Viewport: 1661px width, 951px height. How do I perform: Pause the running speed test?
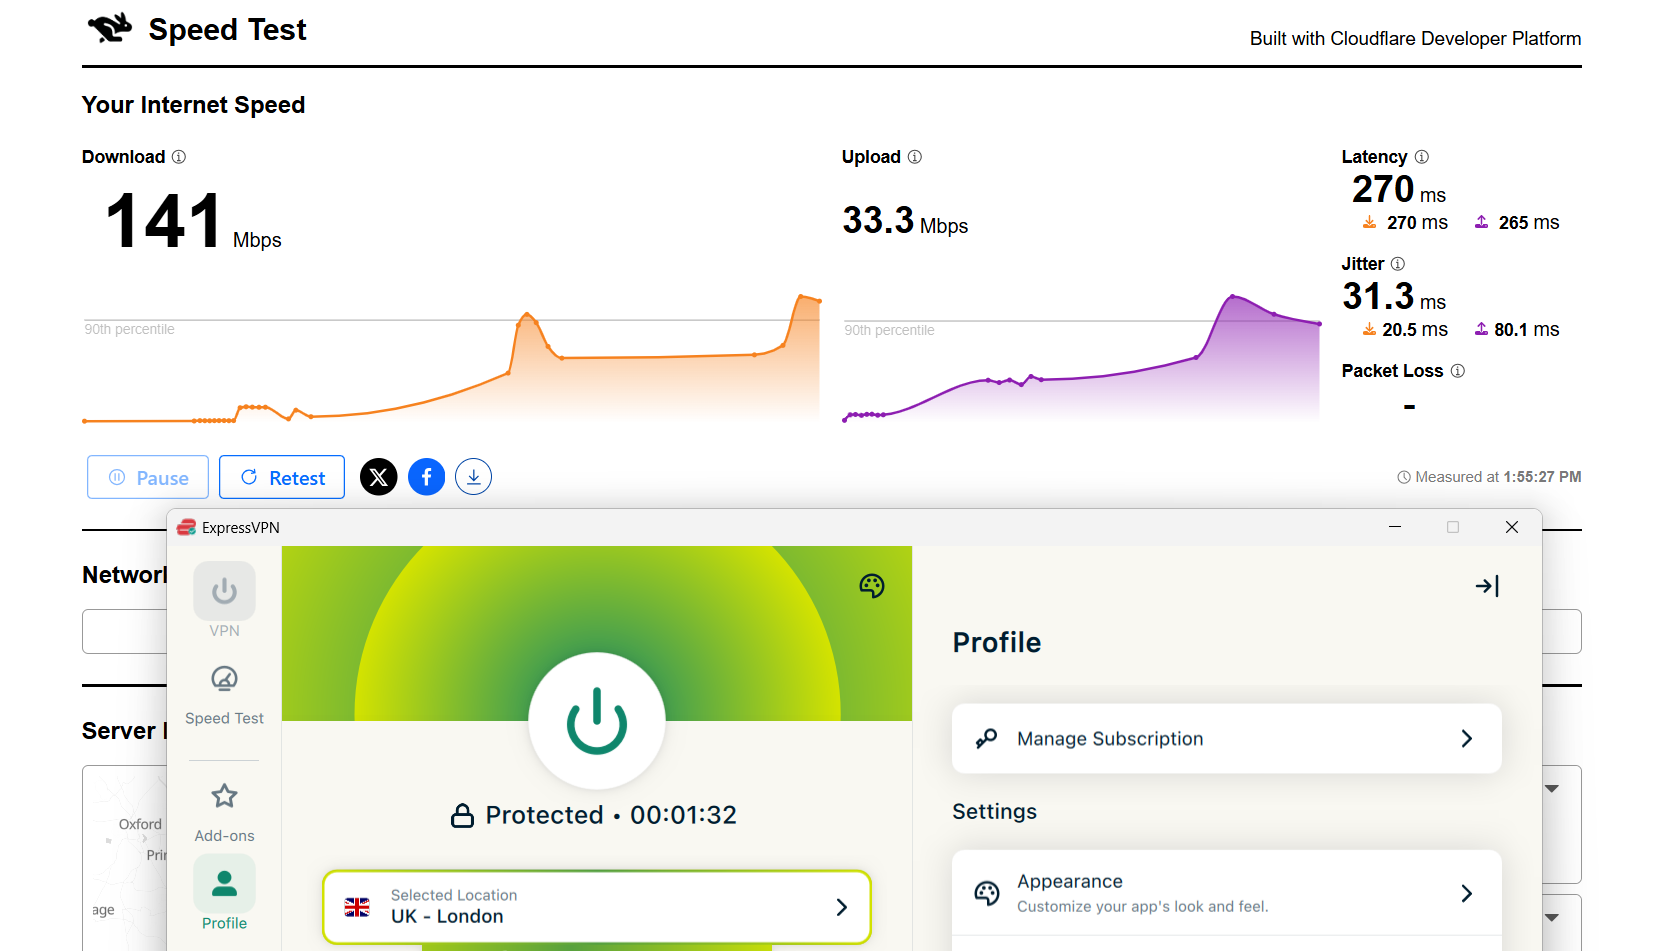148,477
